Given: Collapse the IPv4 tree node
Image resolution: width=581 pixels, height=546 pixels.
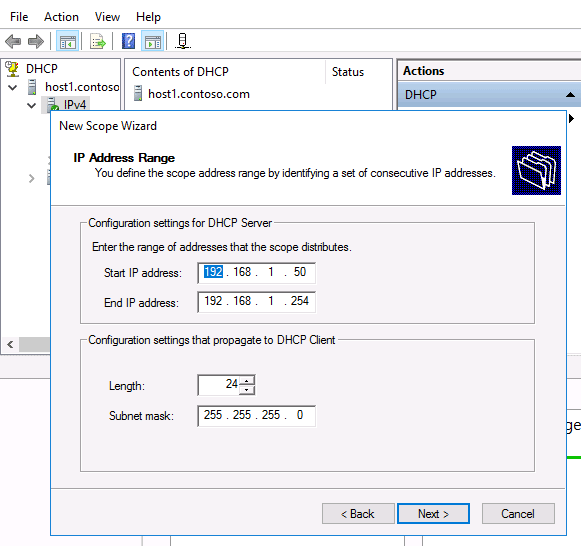Looking at the screenshot, I should [31, 106].
